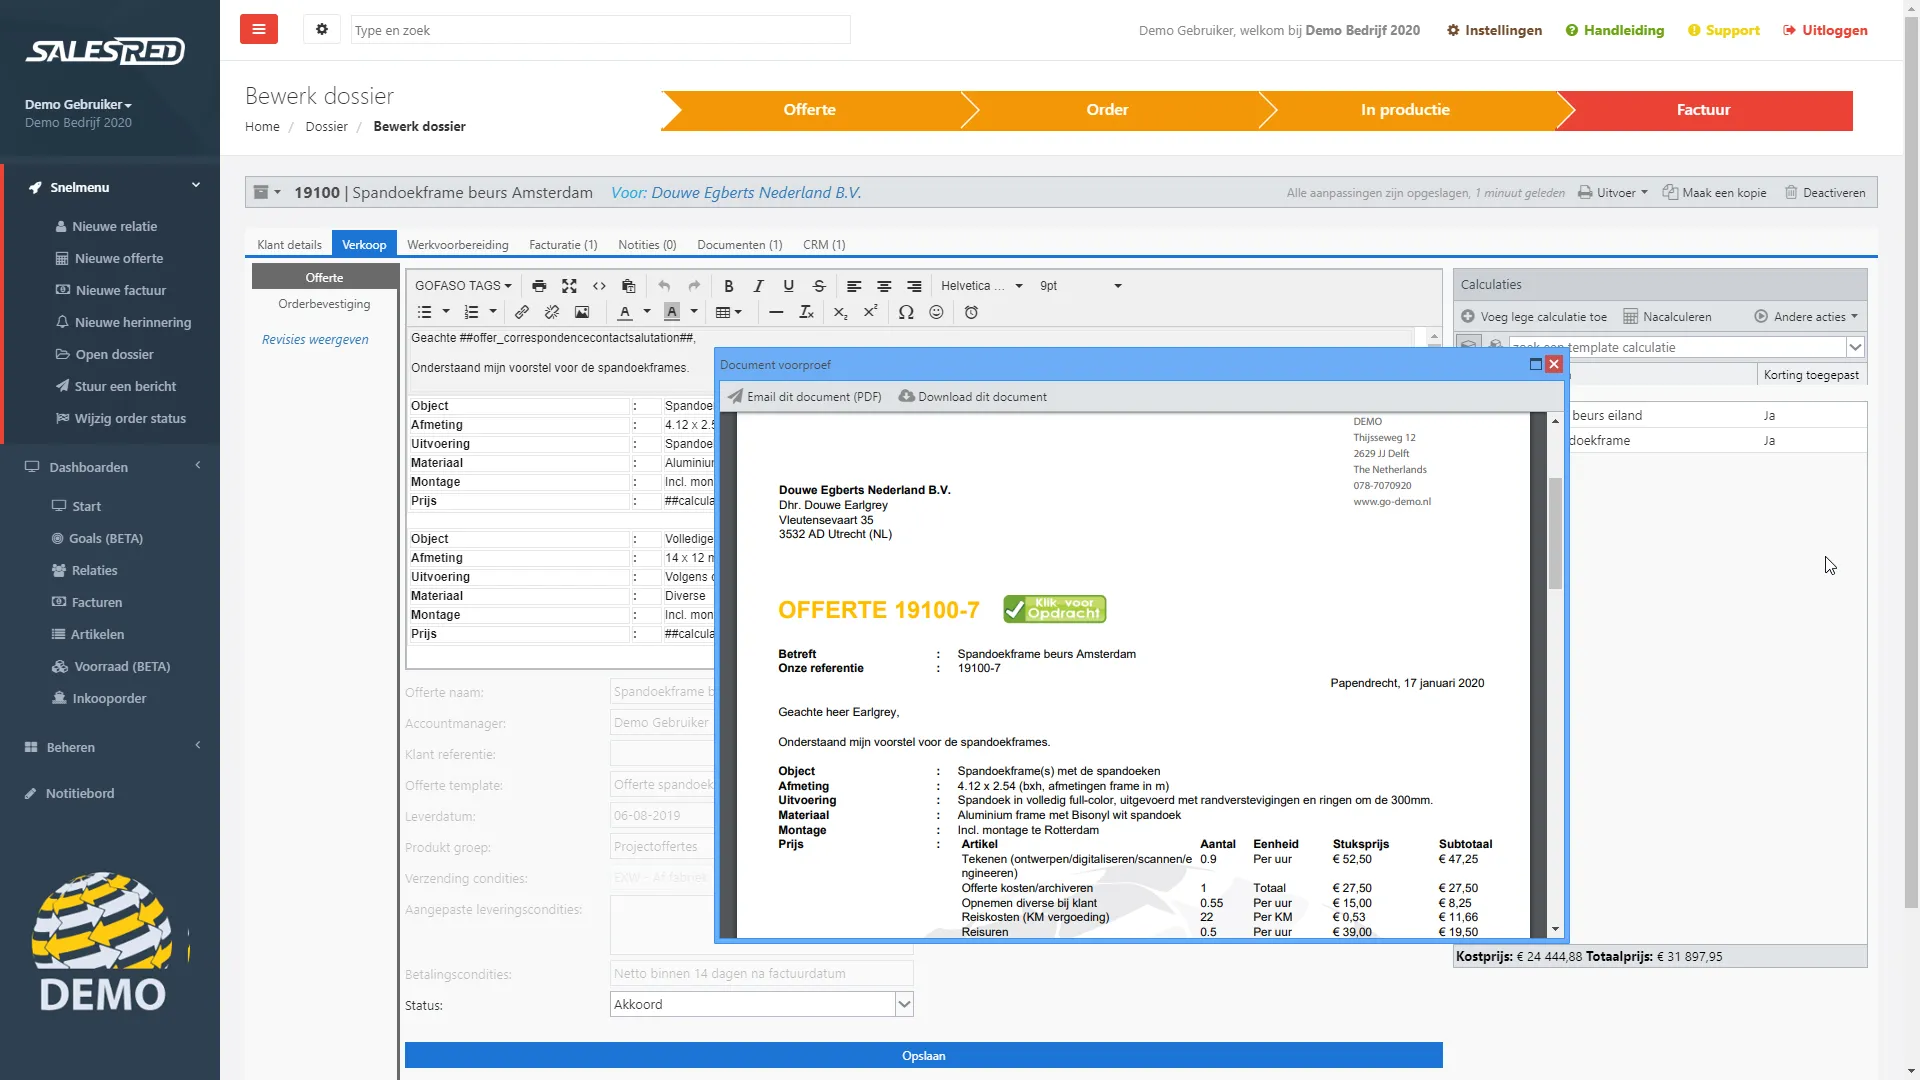Open the table insert dropdown

pos(729,313)
